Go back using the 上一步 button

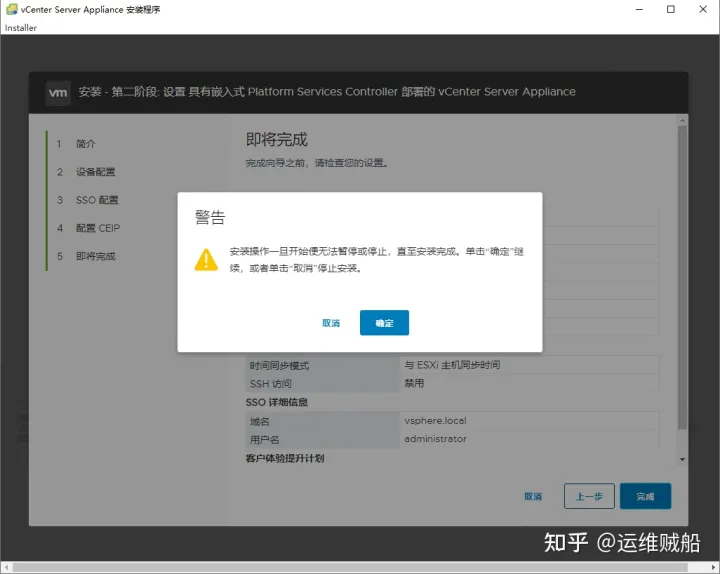pos(589,496)
